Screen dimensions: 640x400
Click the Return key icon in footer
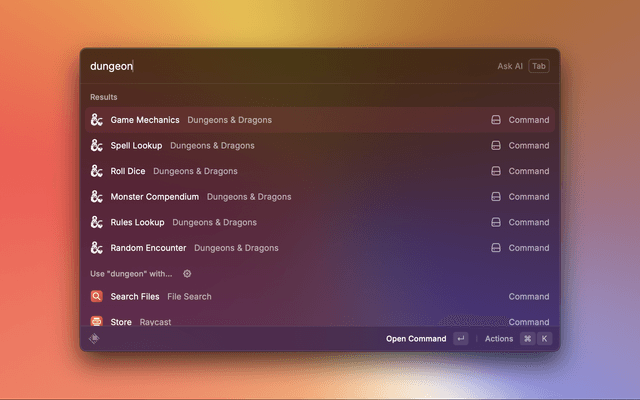460,339
